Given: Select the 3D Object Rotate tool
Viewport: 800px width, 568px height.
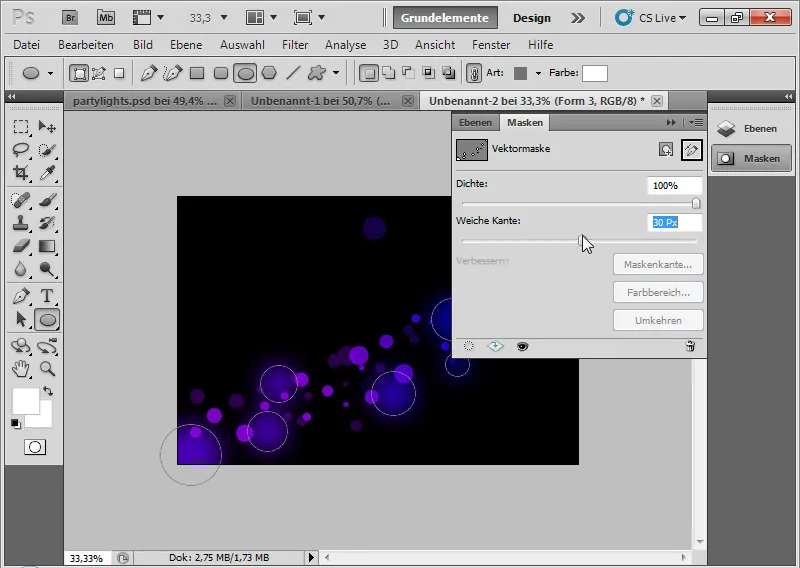Looking at the screenshot, I should tap(21, 346).
